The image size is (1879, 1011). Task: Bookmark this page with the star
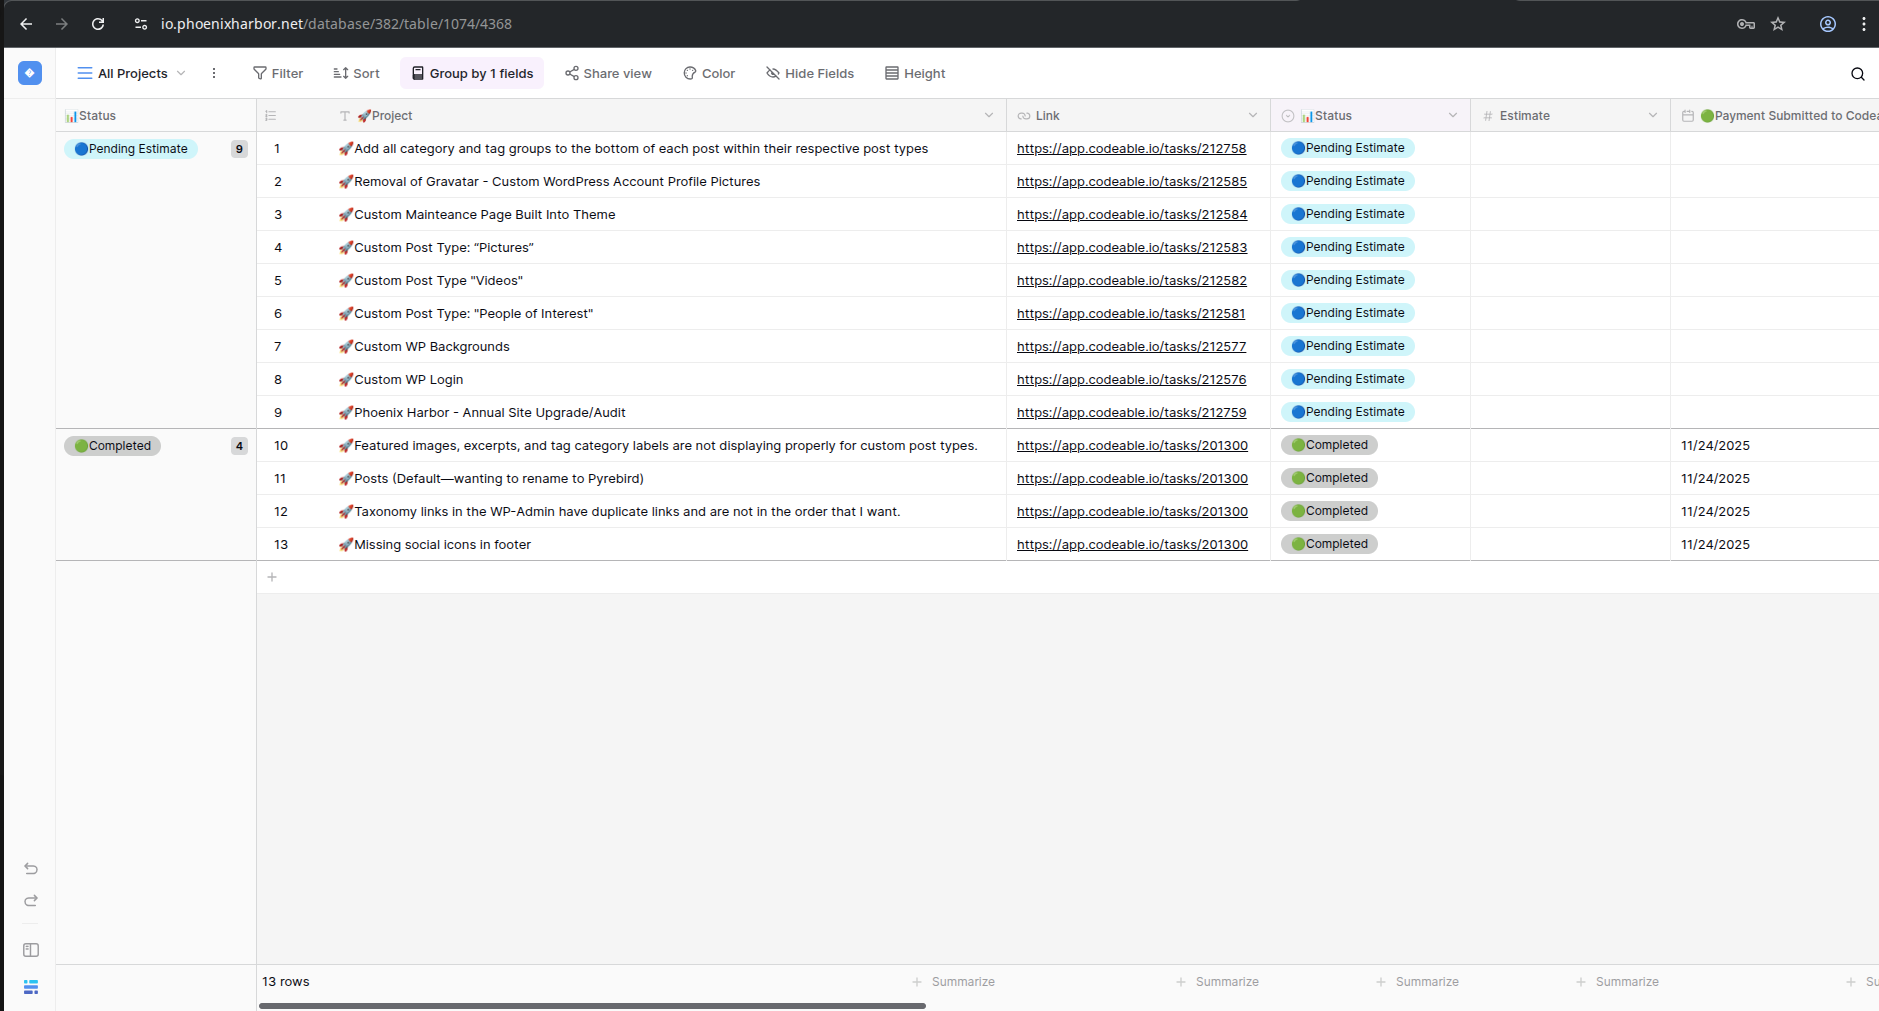[x=1778, y=24]
